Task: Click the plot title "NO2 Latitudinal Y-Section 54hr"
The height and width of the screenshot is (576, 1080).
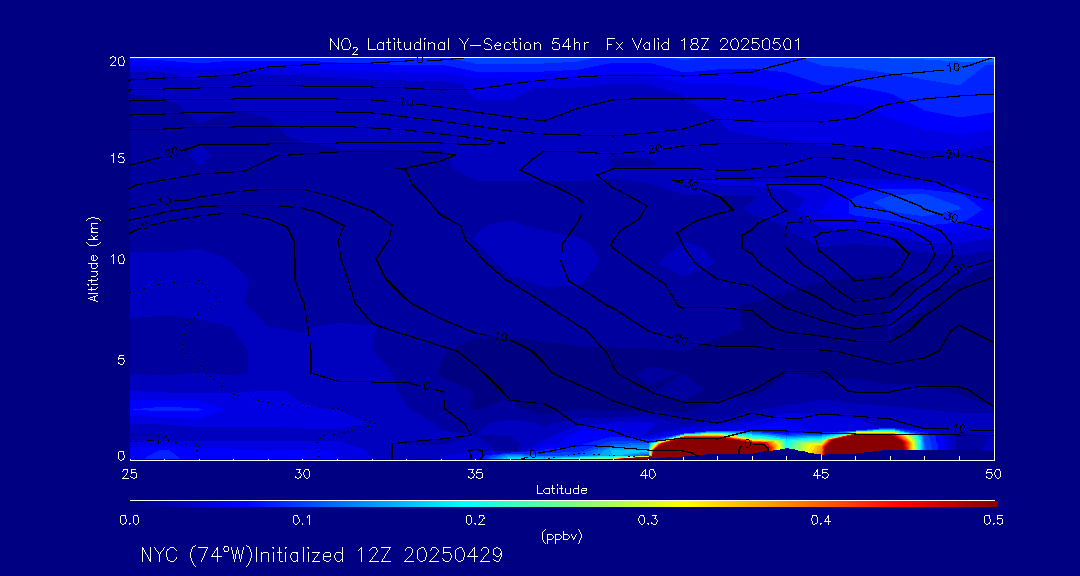Action: [x=459, y=45]
